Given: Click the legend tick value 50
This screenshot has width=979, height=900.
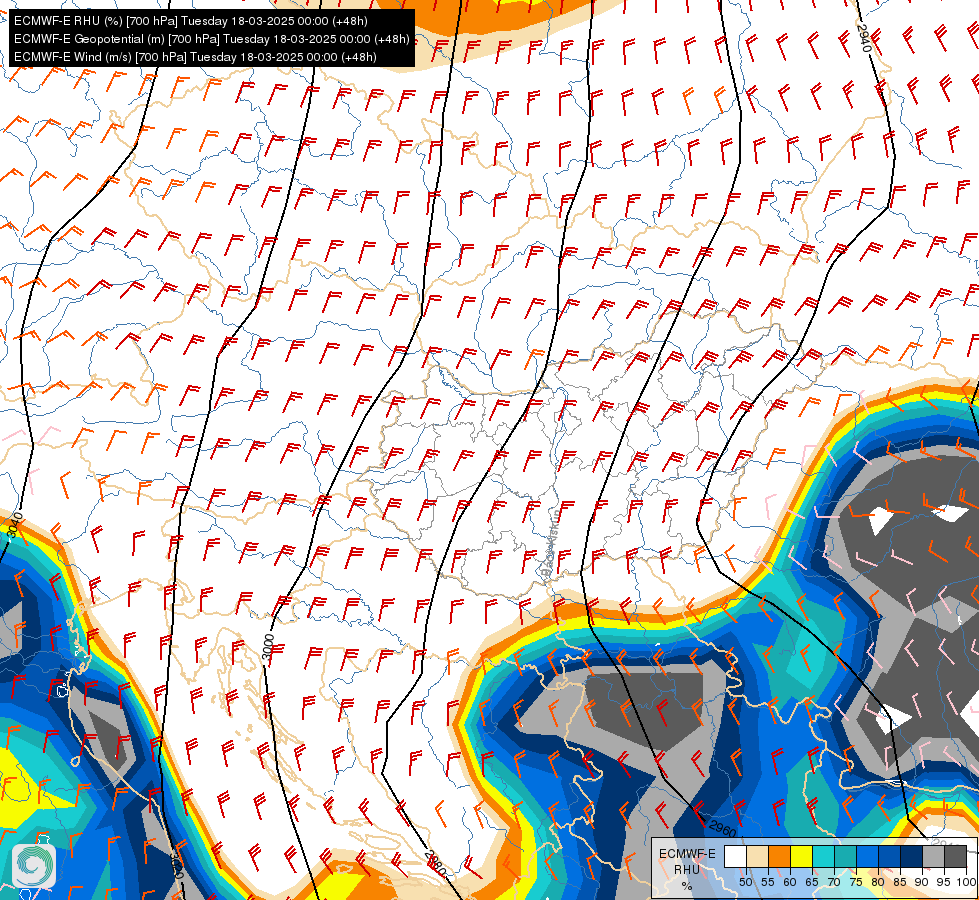Looking at the screenshot, I should [x=745, y=882].
